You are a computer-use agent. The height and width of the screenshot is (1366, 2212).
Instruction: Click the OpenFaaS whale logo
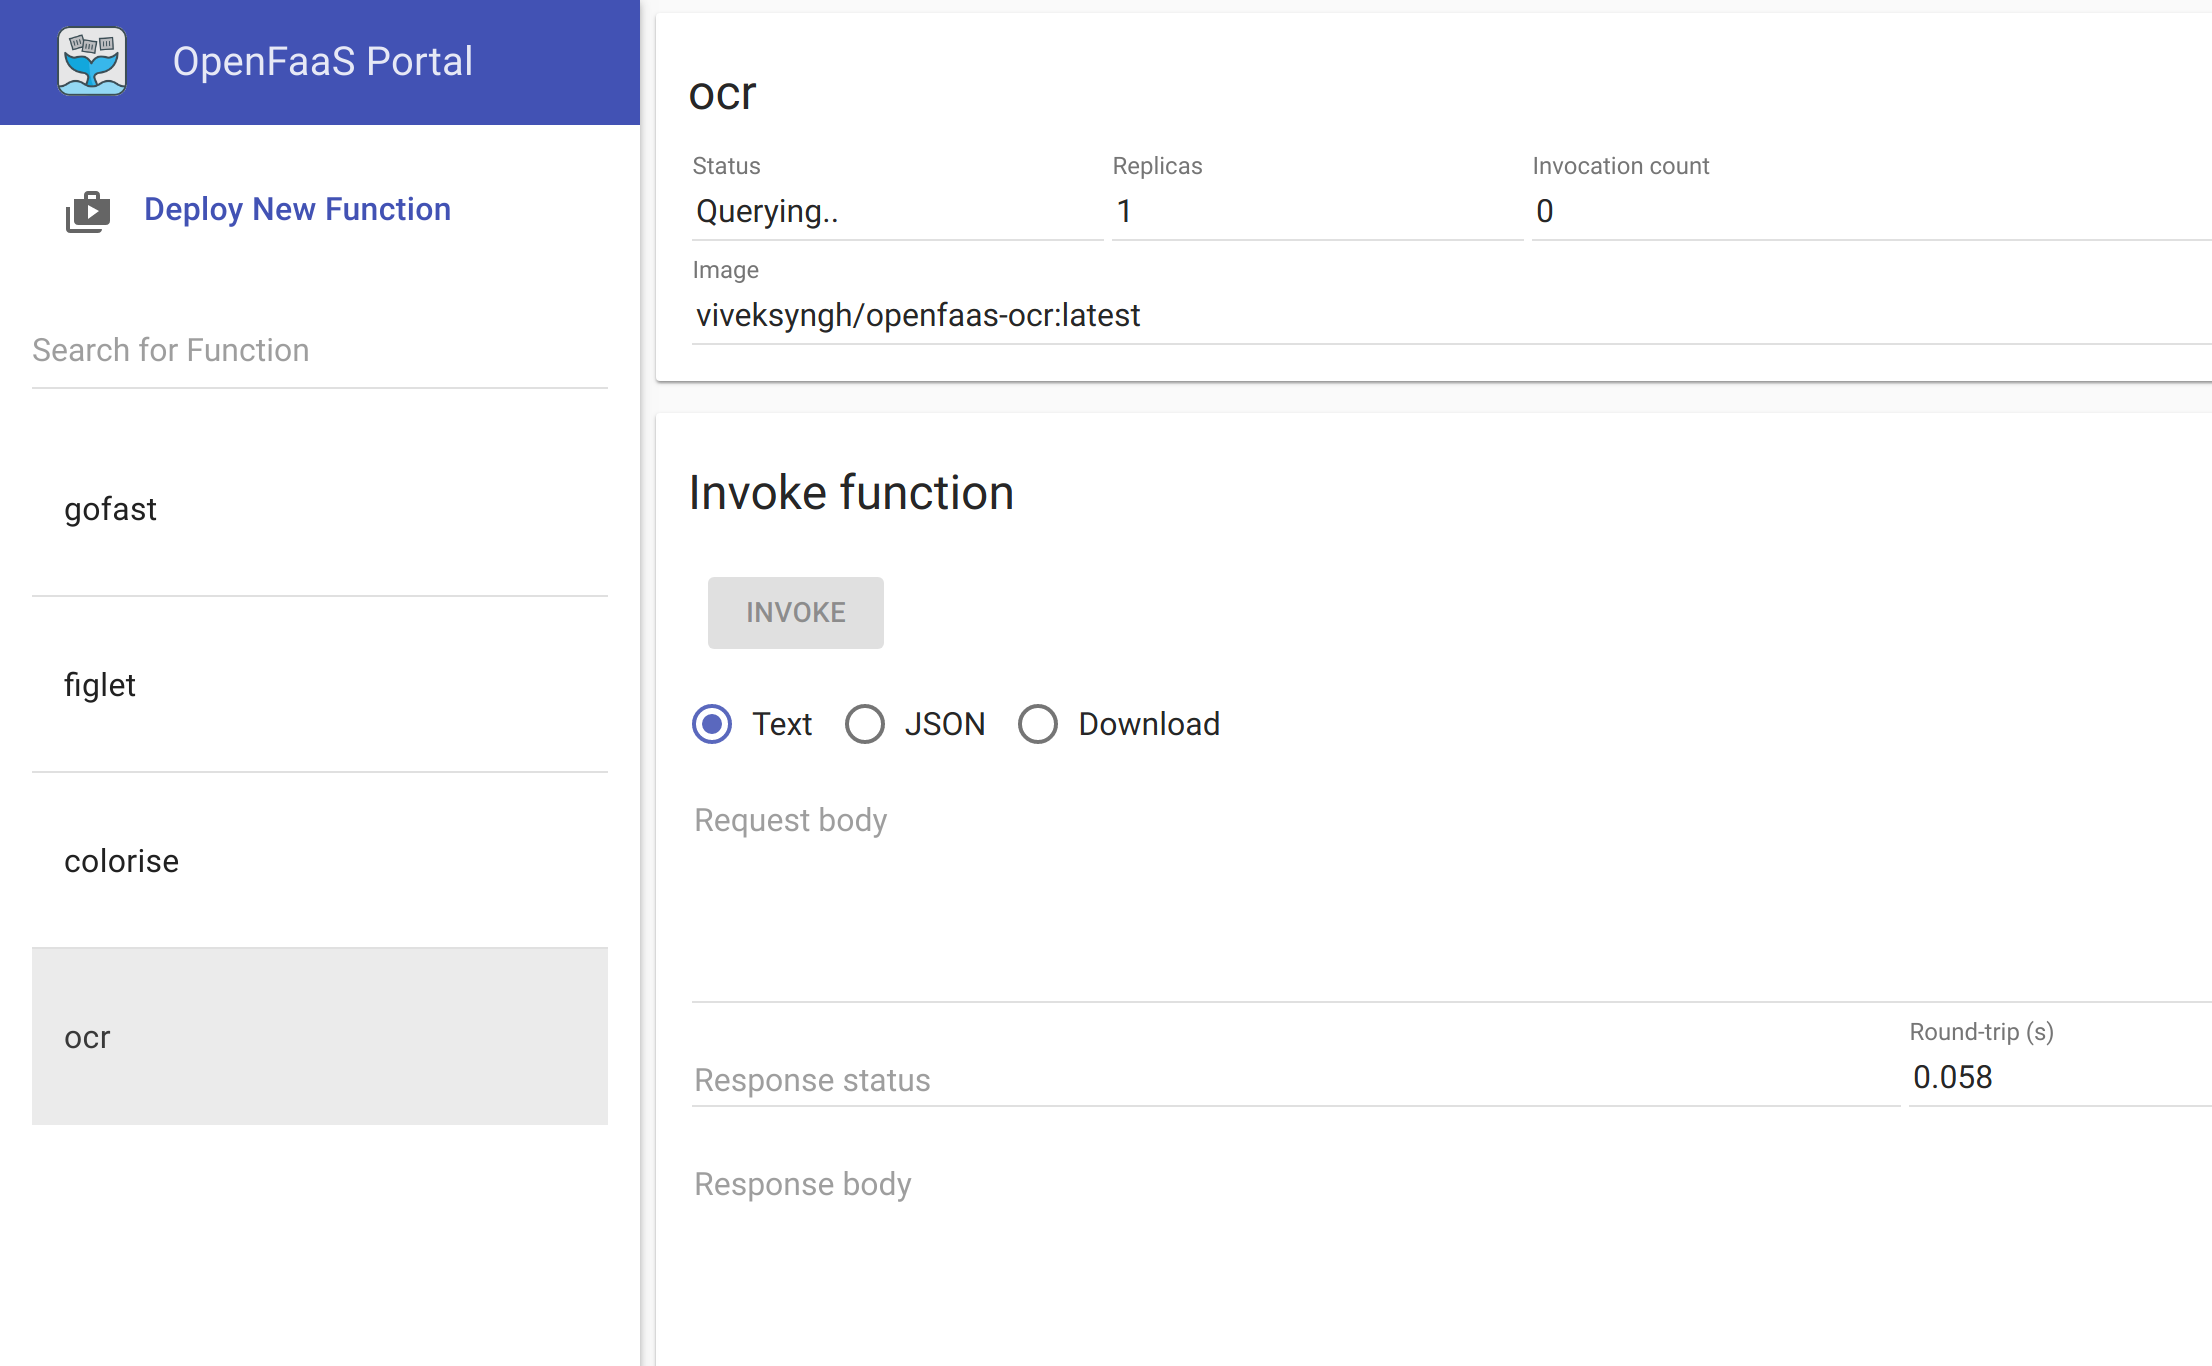point(92,60)
